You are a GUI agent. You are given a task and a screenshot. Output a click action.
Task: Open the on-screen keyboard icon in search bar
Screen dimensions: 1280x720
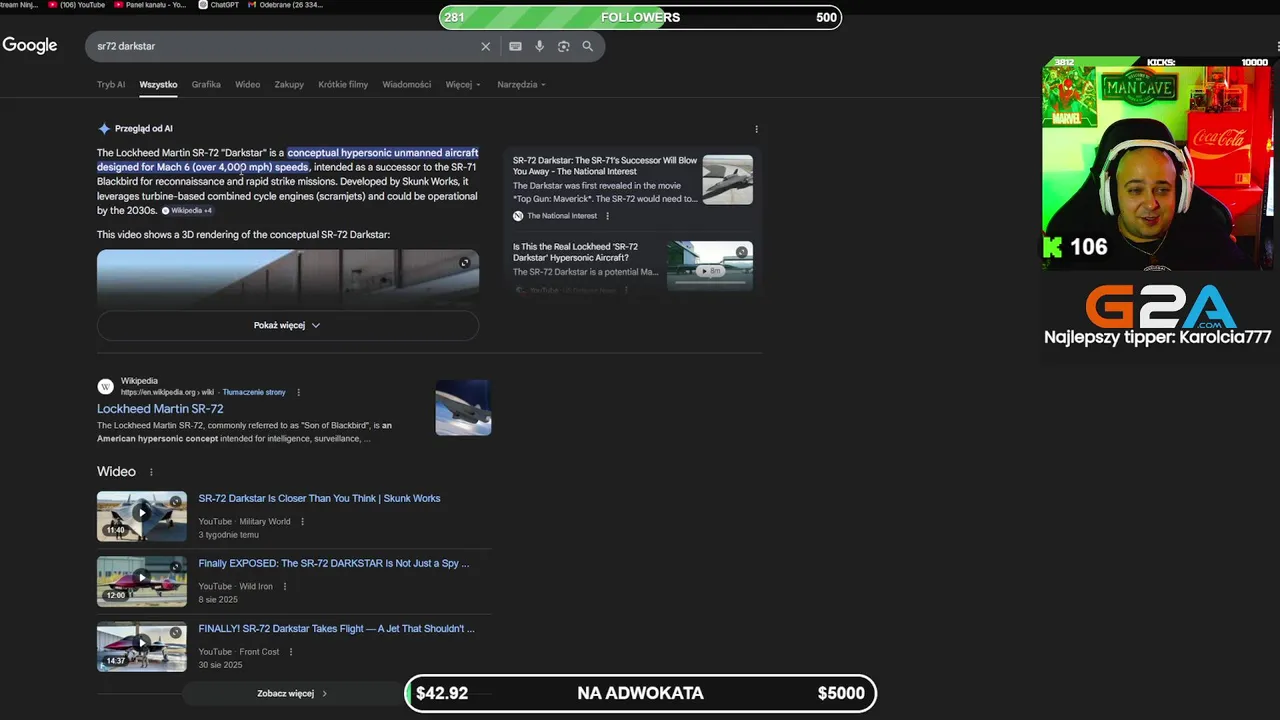(x=515, y=46)
